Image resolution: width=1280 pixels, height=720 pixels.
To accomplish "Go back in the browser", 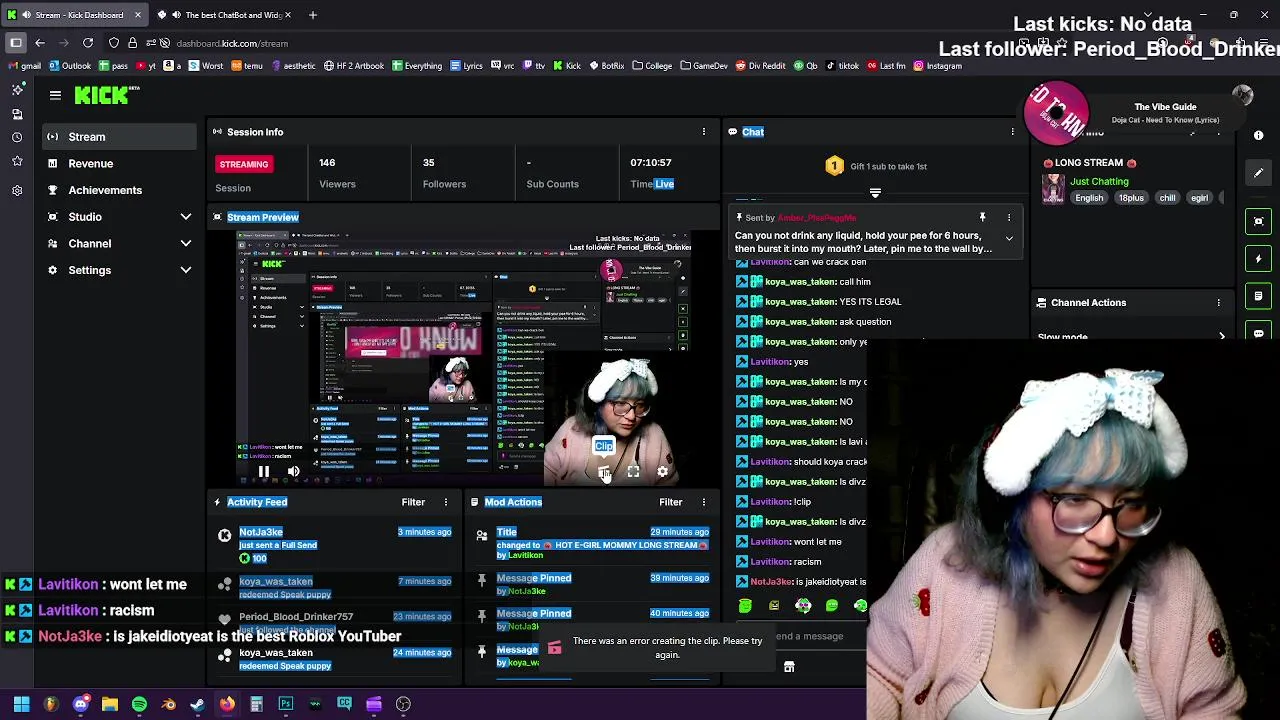I will coord(40,43).
